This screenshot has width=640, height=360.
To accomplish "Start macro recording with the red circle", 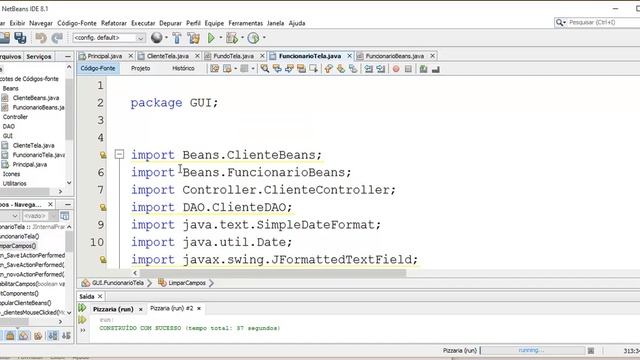I will 396,69.
